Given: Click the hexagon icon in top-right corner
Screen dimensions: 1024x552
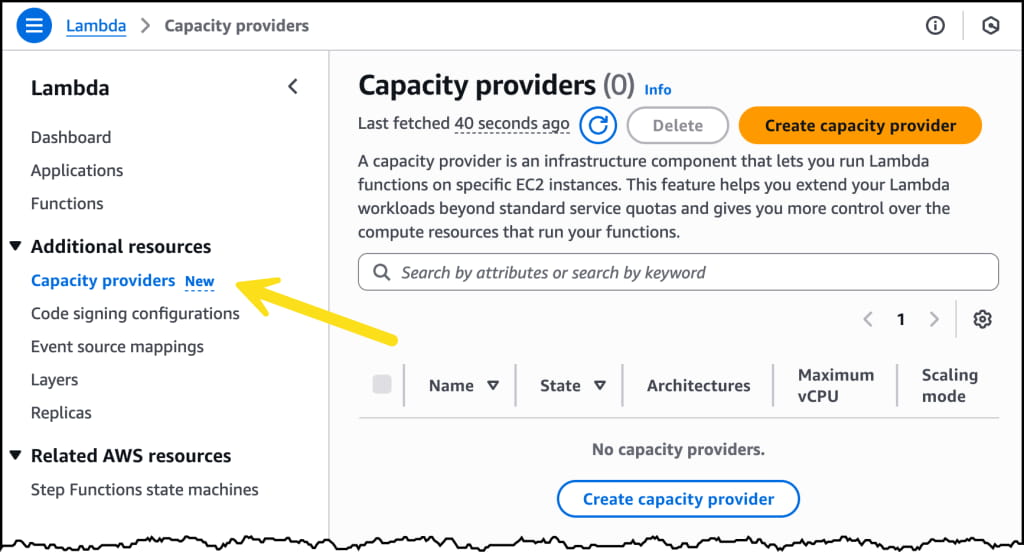Looking at the screenshot, I should point(990,26).
